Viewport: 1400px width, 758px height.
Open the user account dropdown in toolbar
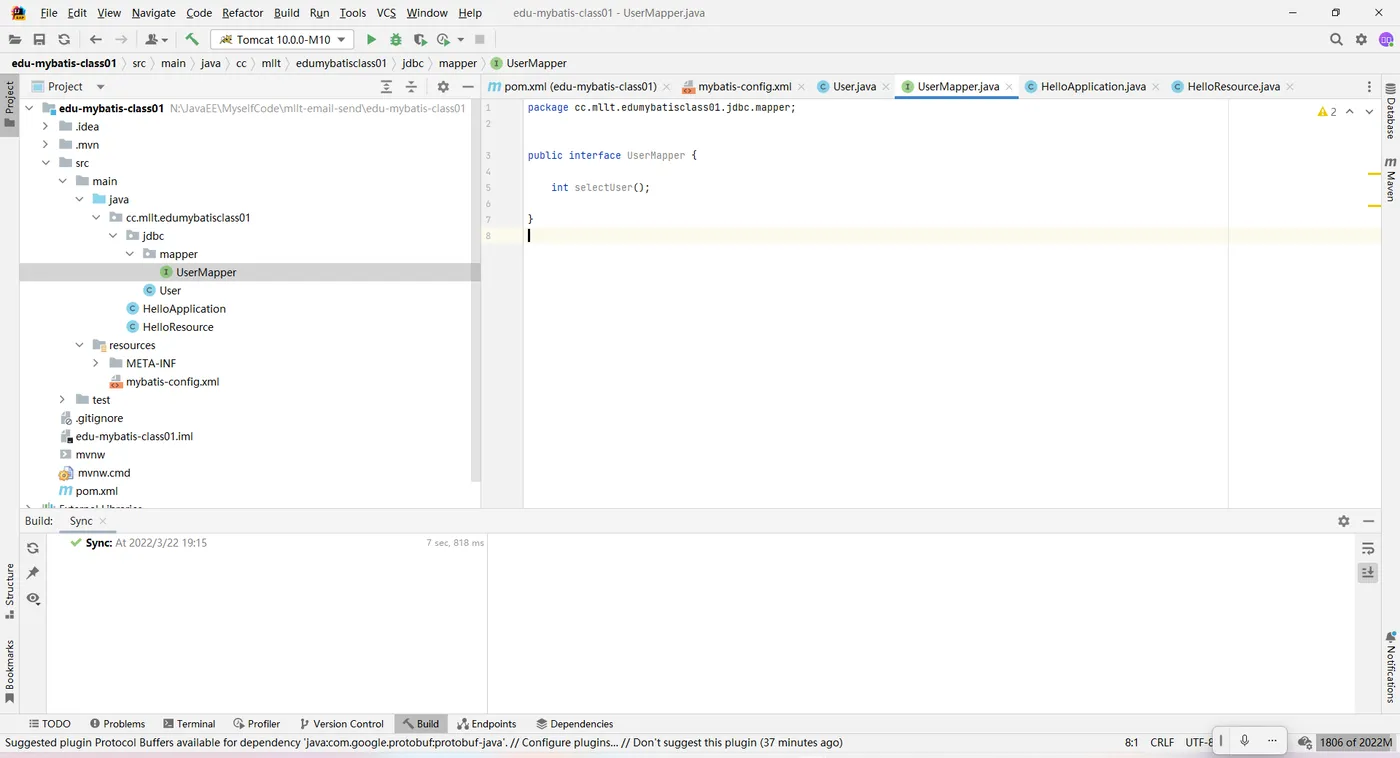[x=157, y=39]
